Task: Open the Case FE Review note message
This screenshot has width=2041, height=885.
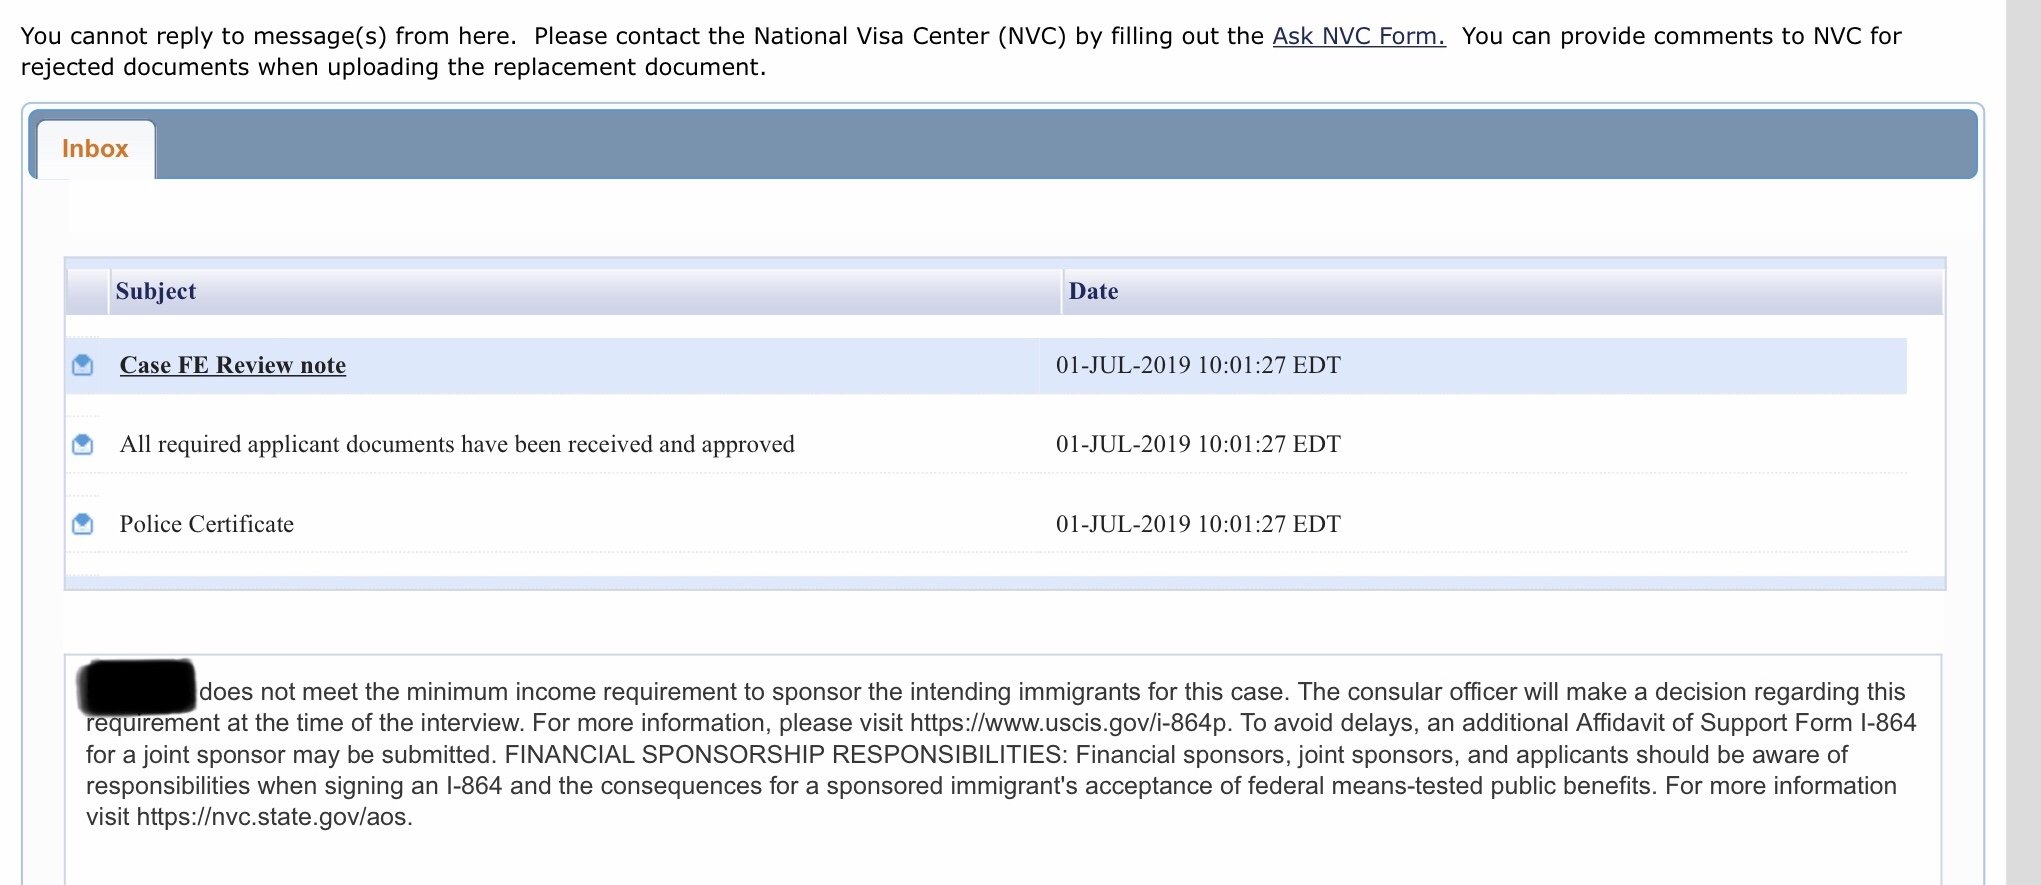Action: pyautogui.click(x=233, y=365)
